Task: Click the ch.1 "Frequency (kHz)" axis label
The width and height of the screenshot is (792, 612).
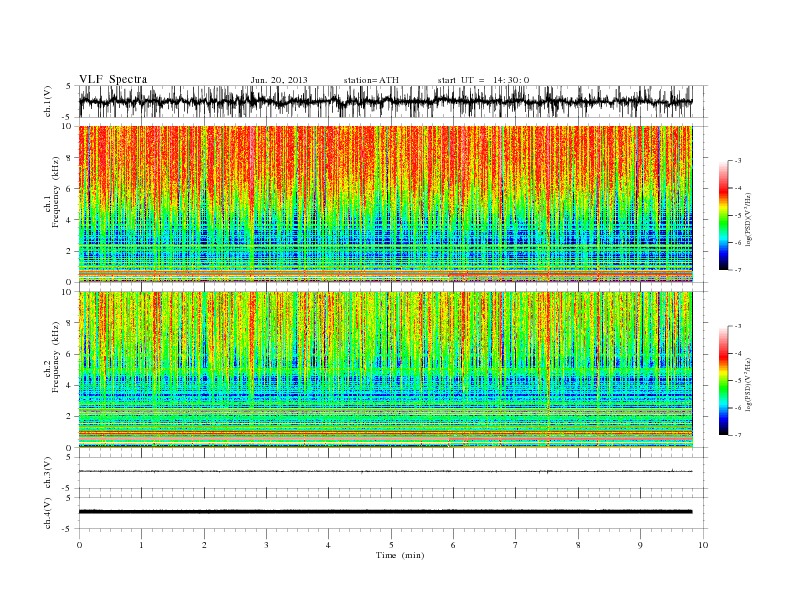Action: click(55, 192)
